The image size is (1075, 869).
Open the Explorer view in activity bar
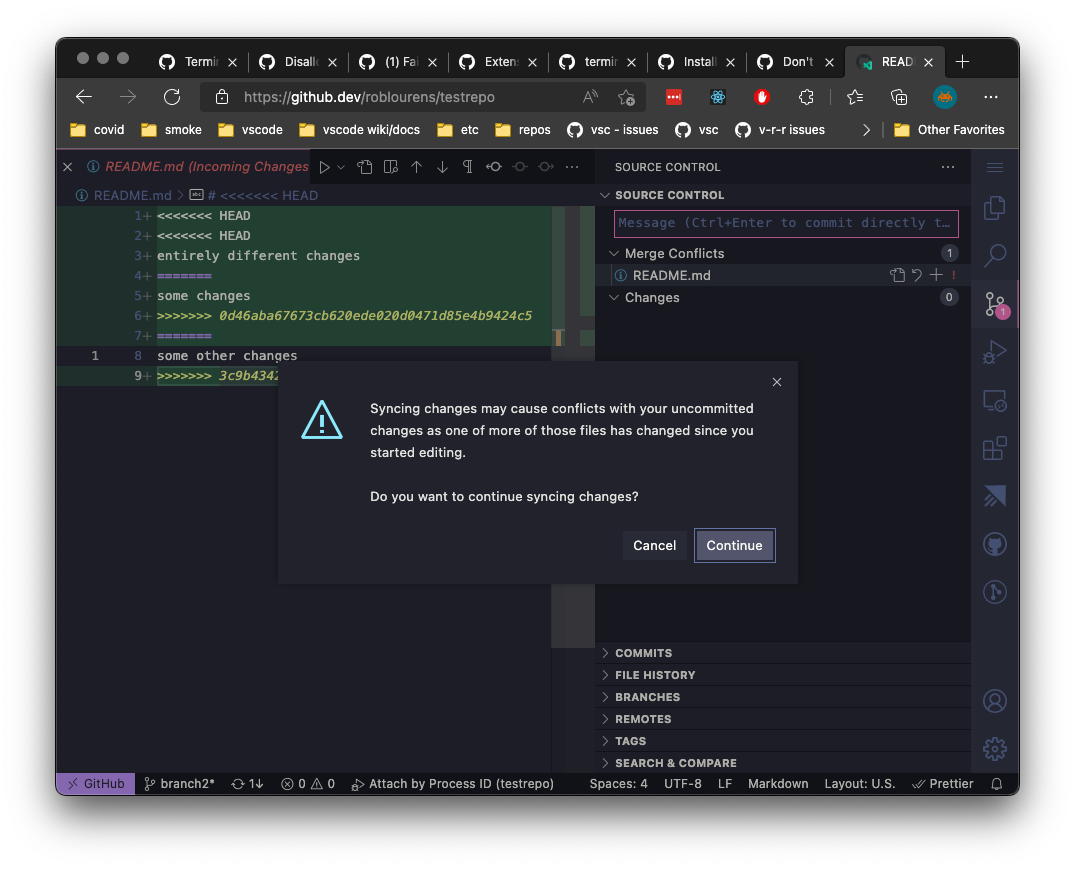coord(995,207)
